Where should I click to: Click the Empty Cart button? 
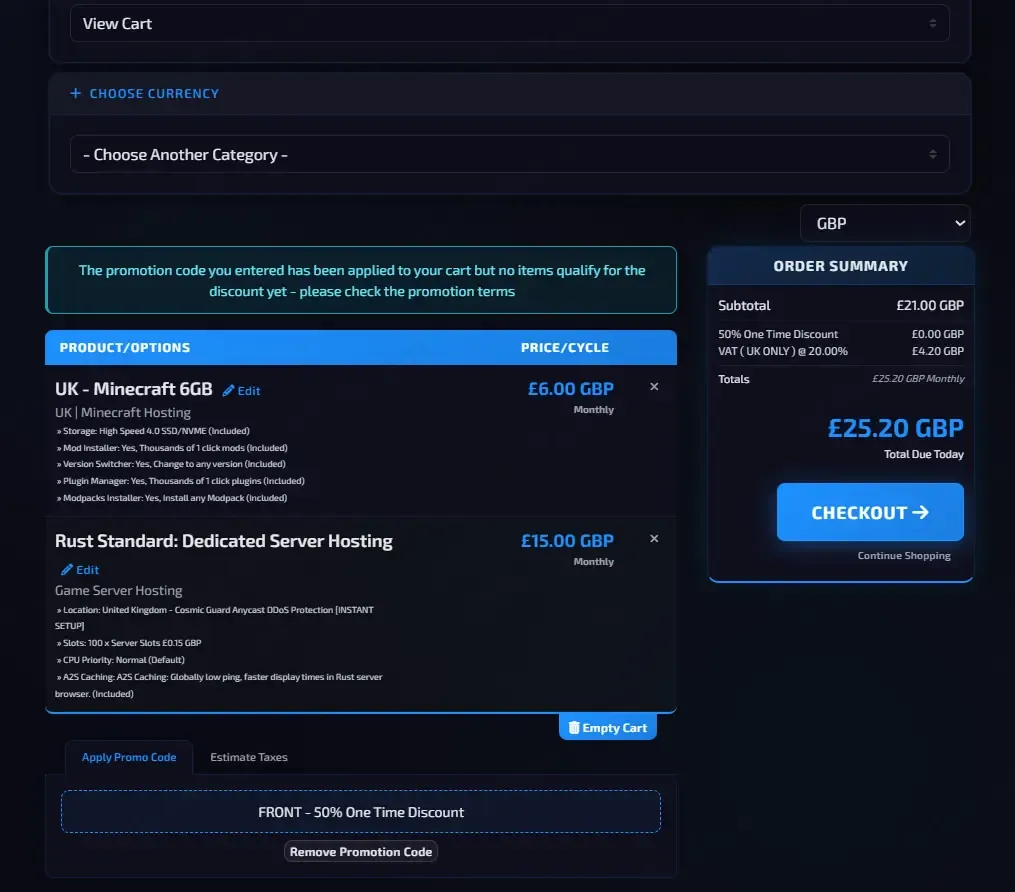[x=607, y=728]
